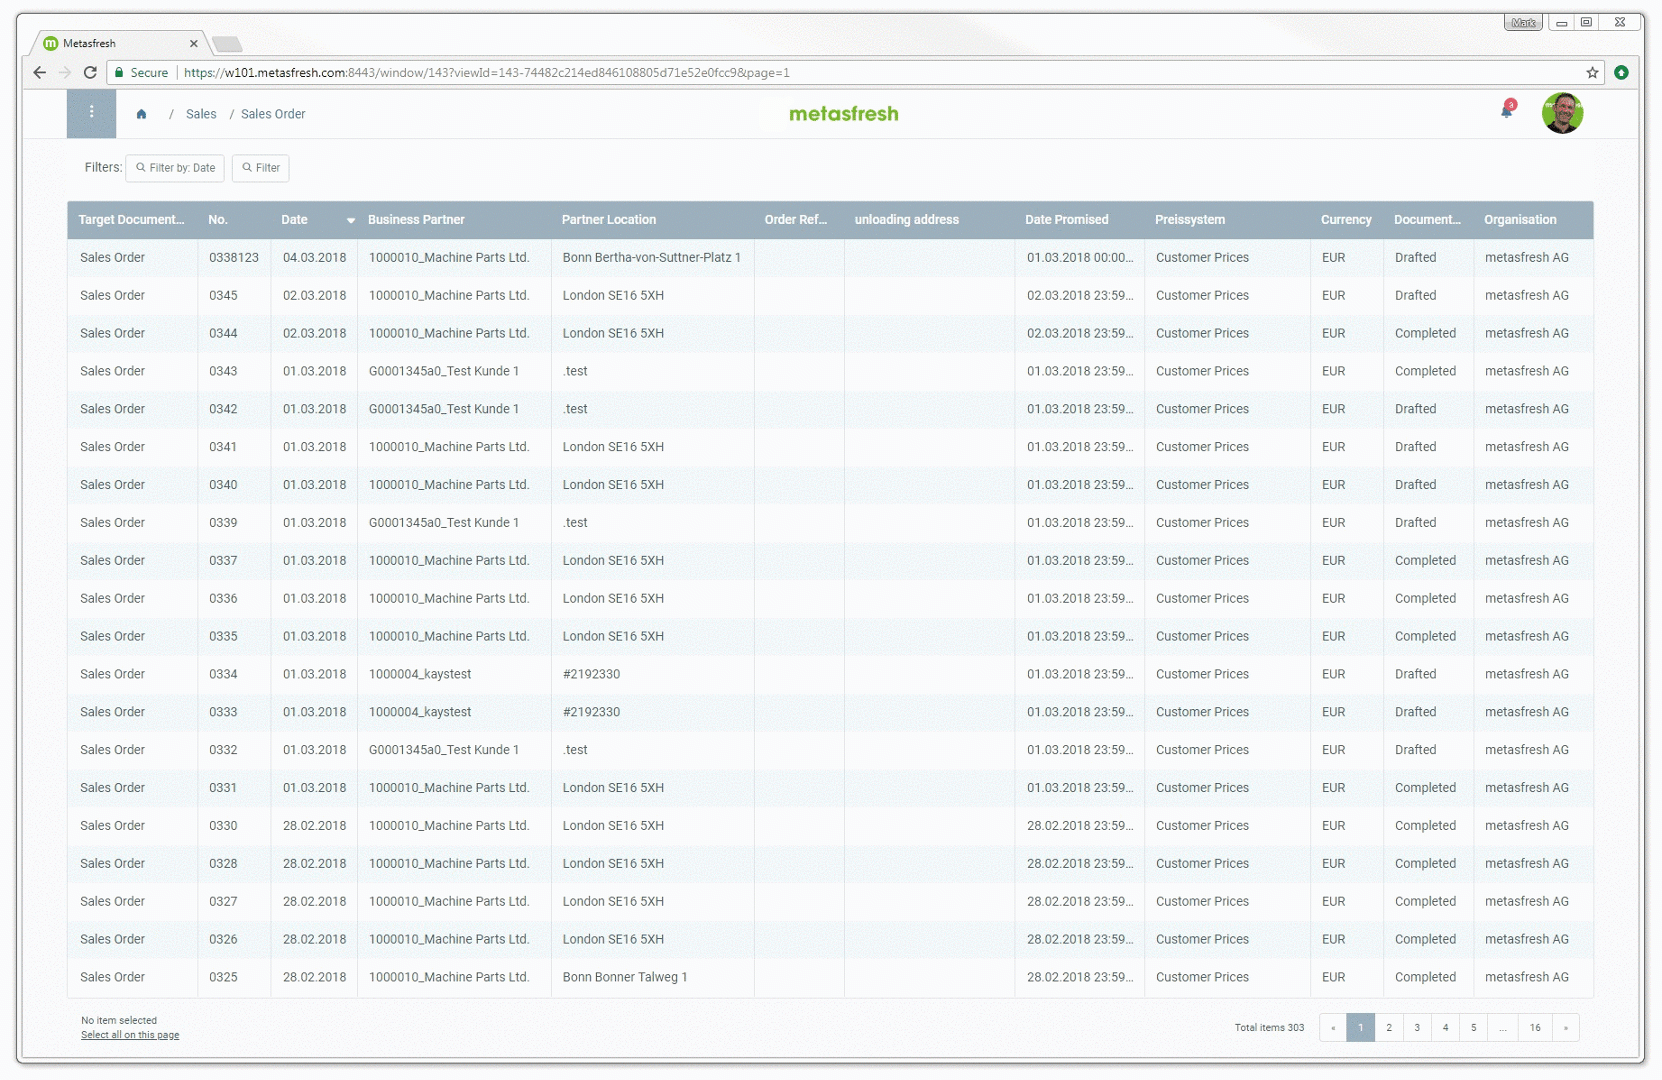Open the Filter by: Date filter
Viewport: 1662px width, 1080px height.
tap(175, 168)
